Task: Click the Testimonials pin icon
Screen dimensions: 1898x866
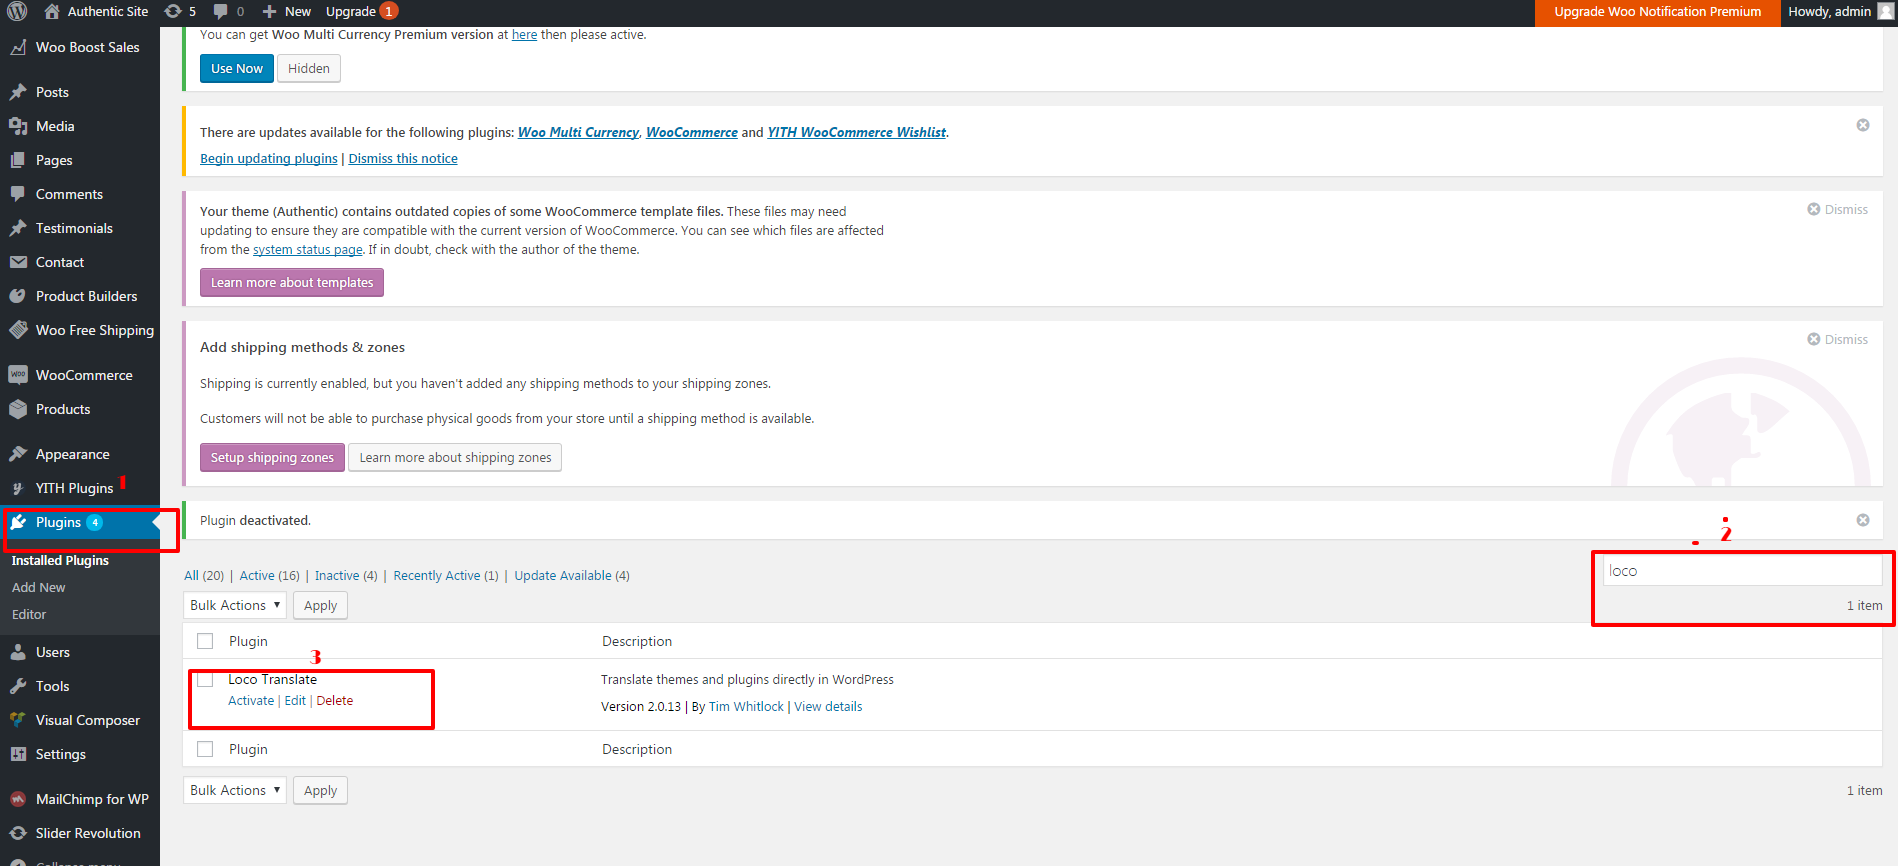Action: 18,228
